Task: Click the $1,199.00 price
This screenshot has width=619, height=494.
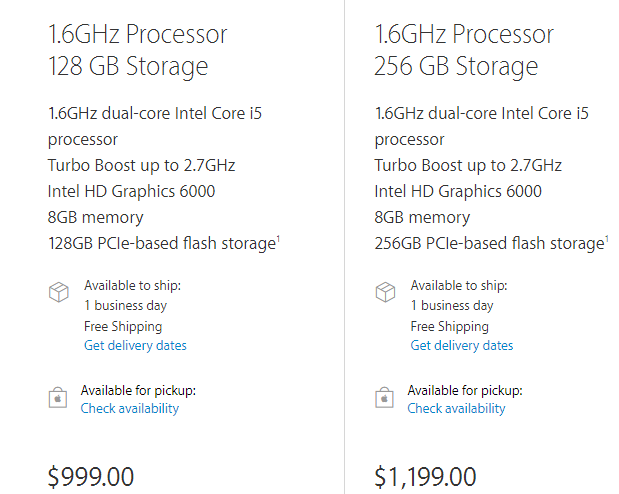Action: click(425, 477)
